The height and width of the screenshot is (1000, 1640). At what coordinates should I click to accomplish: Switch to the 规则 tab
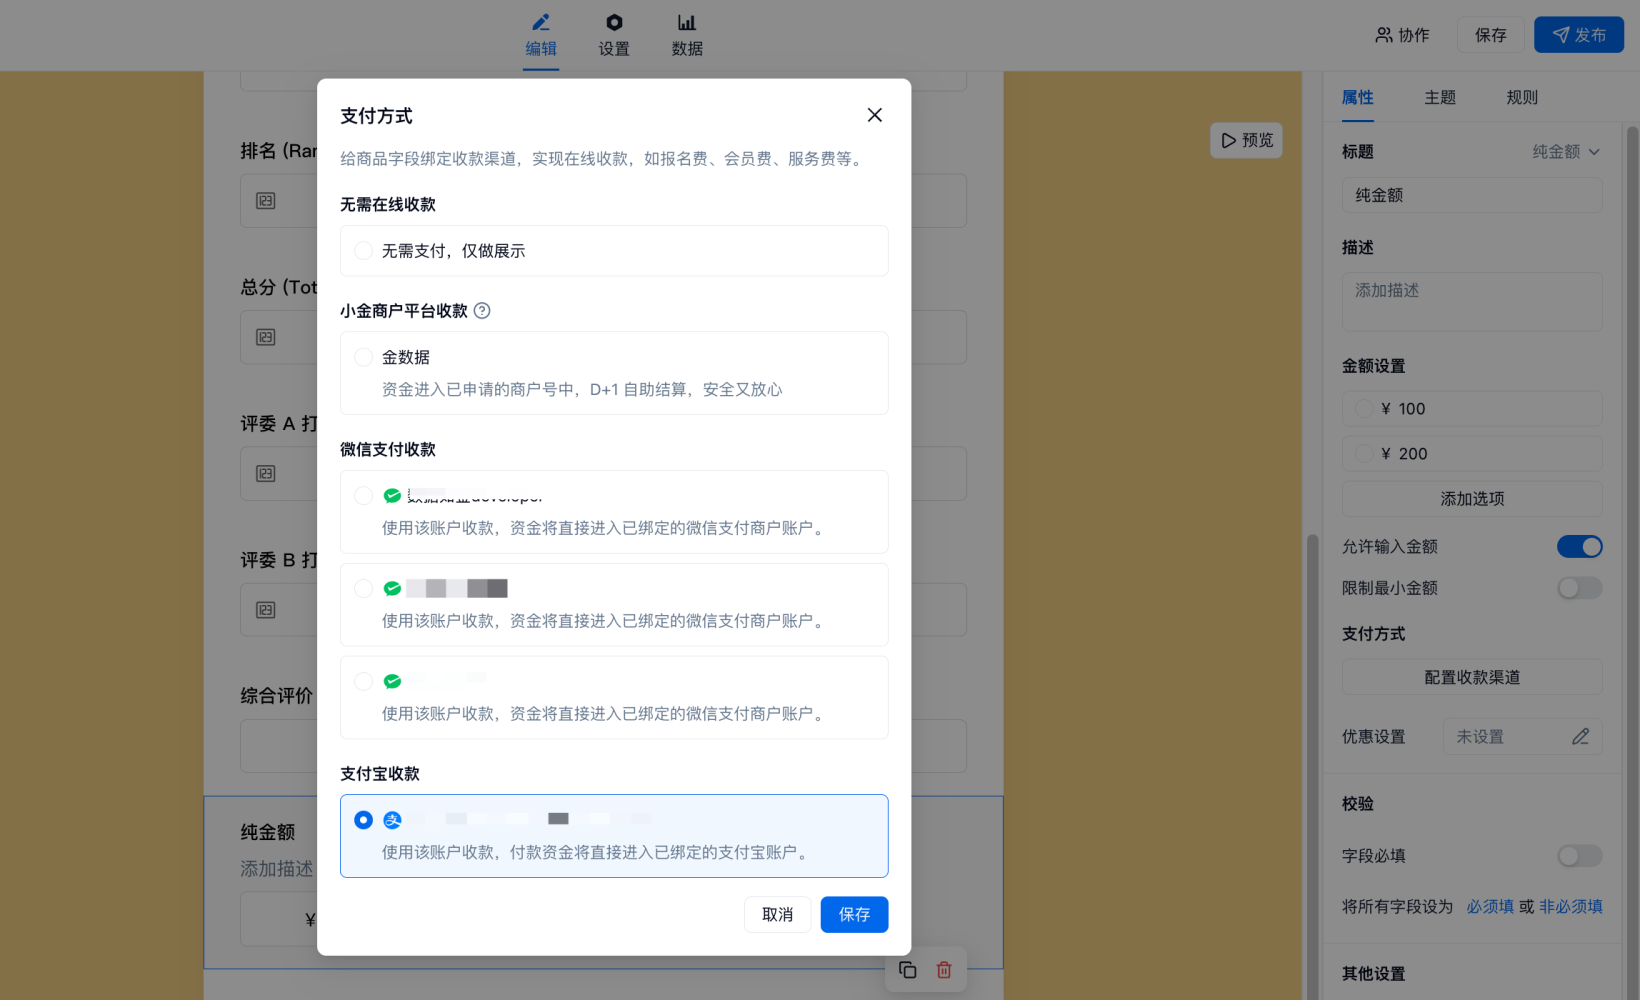point(1522,98)
